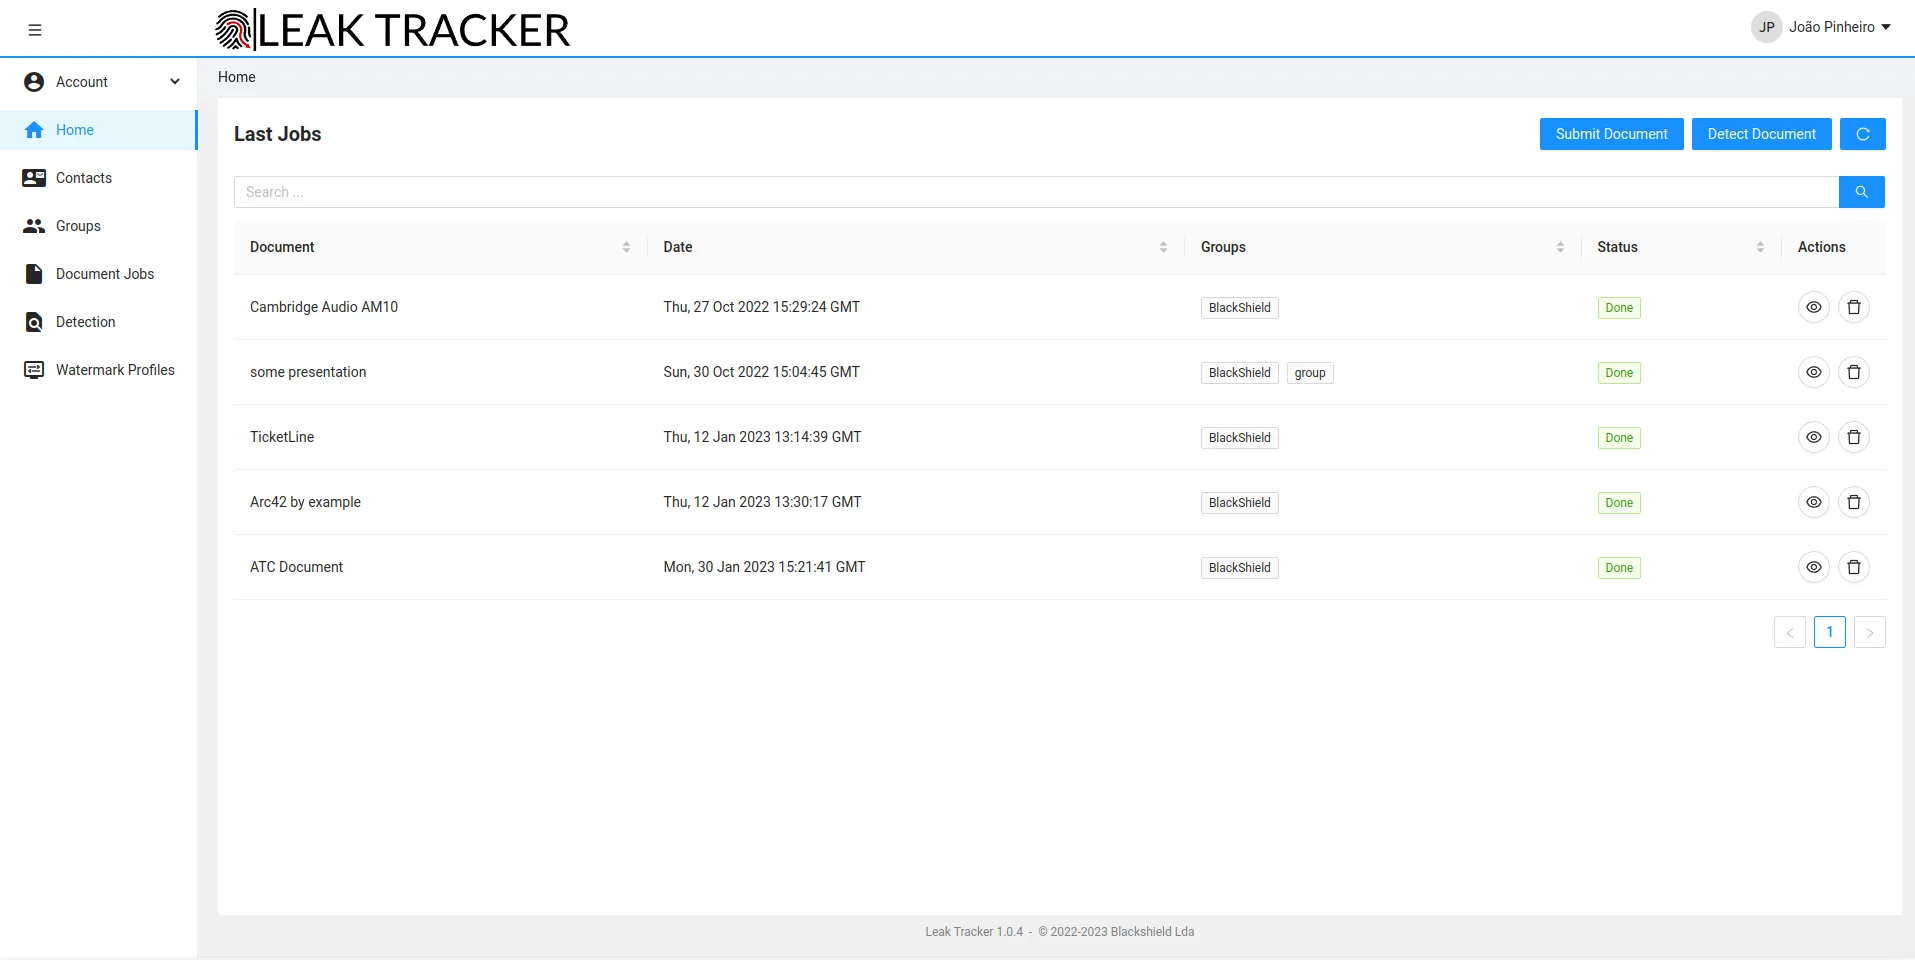Viewport: 1915px width, 960px height.
Task: Select page 1 in pagination
Action: (x=1829, y=632)
